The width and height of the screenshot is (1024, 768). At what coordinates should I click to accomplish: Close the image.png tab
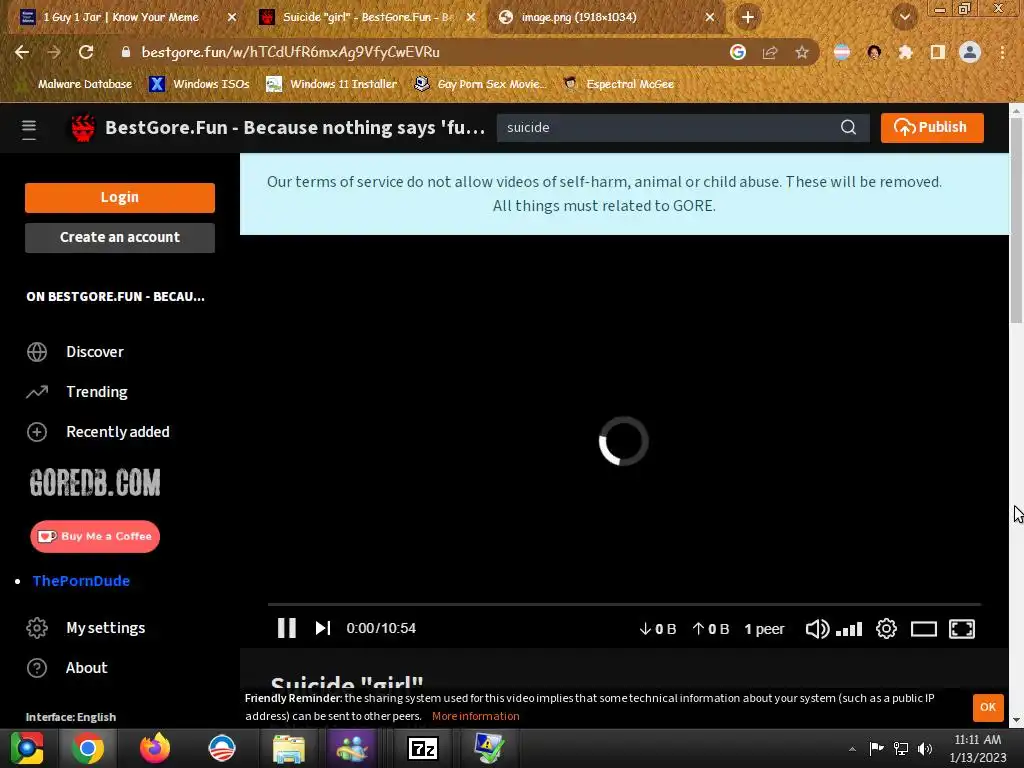(x=710, y=18)
